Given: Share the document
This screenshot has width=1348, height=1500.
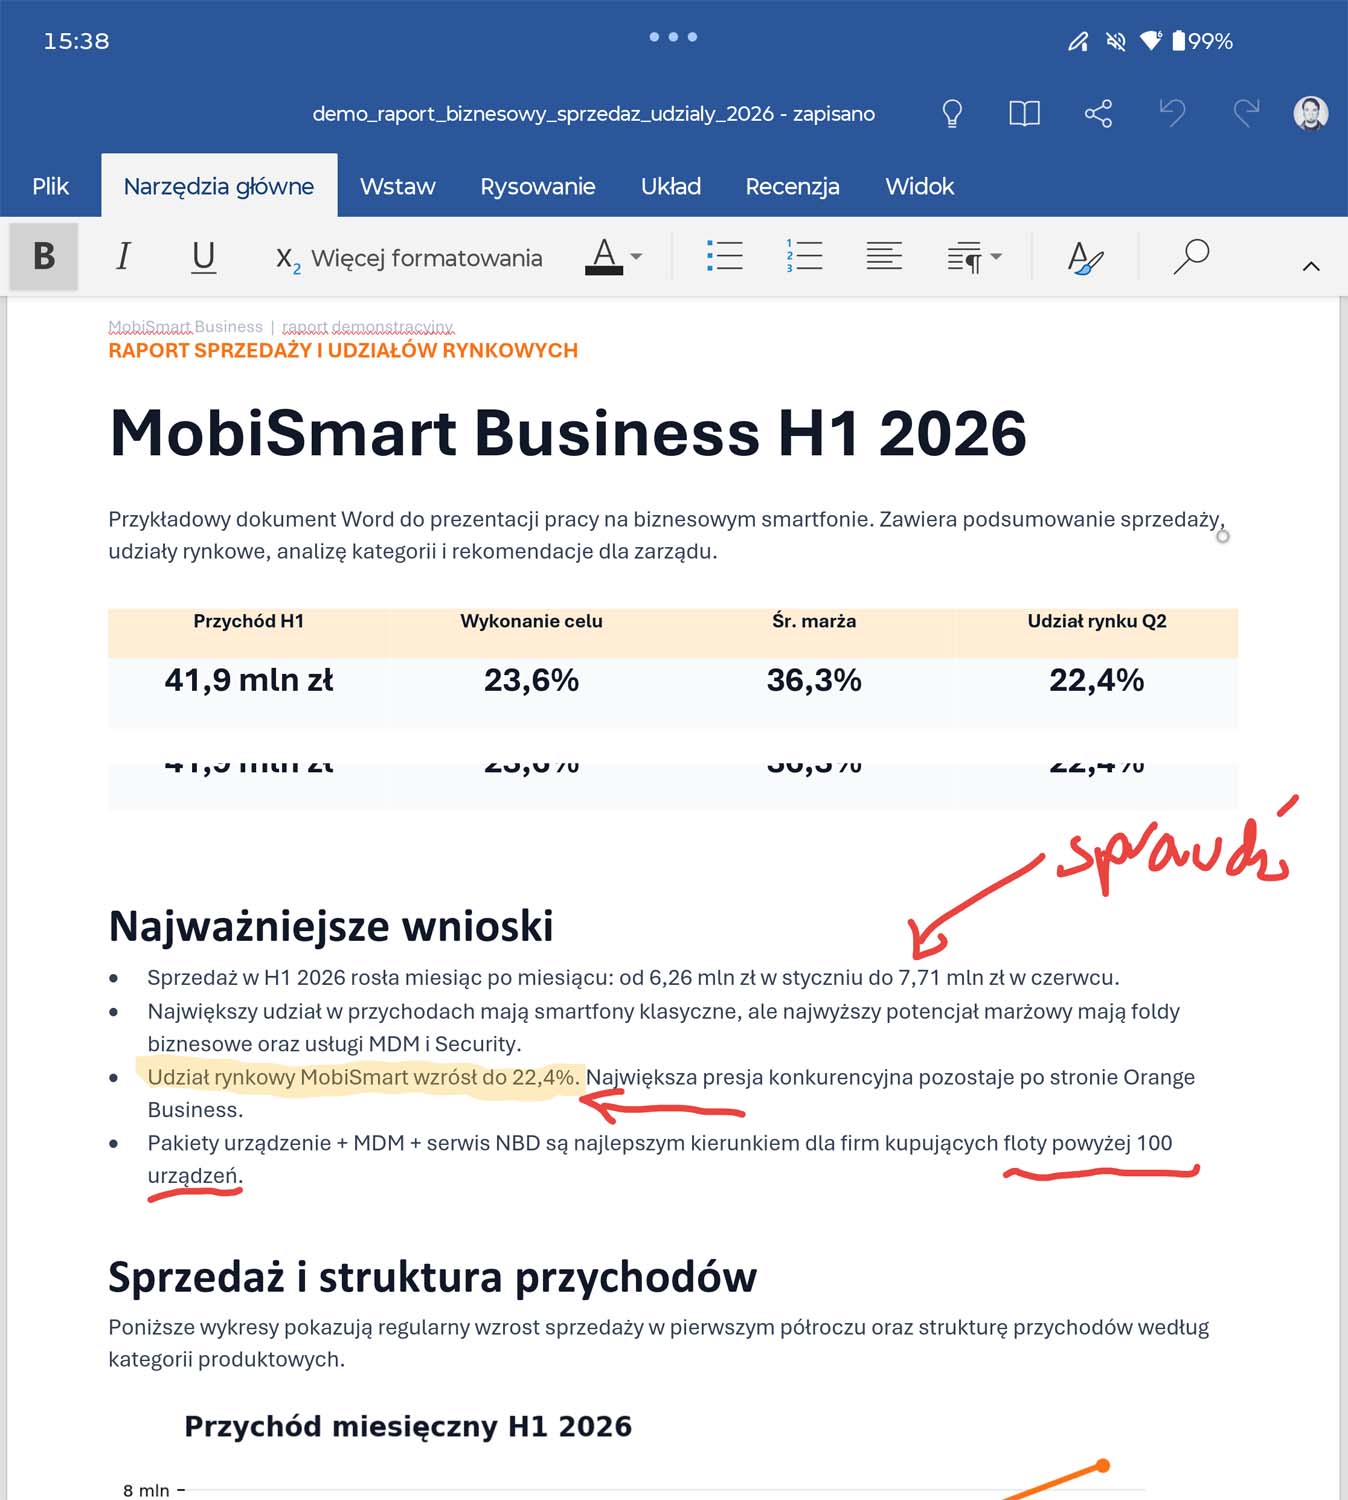Looking at the screenshot, I should pyautogui.click(x=1098, y=113).
